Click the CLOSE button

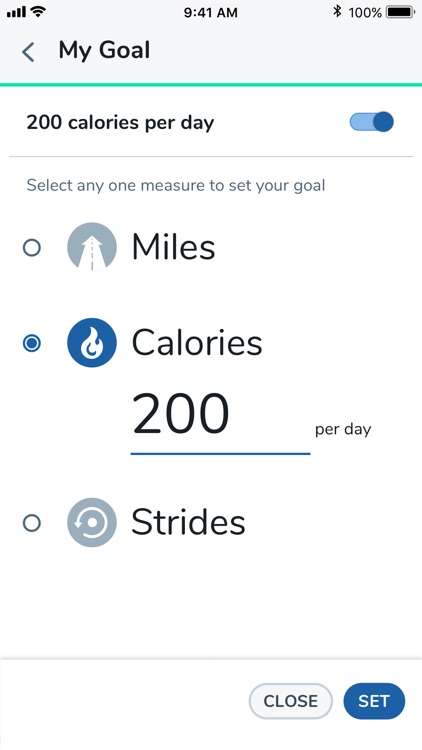290,701
